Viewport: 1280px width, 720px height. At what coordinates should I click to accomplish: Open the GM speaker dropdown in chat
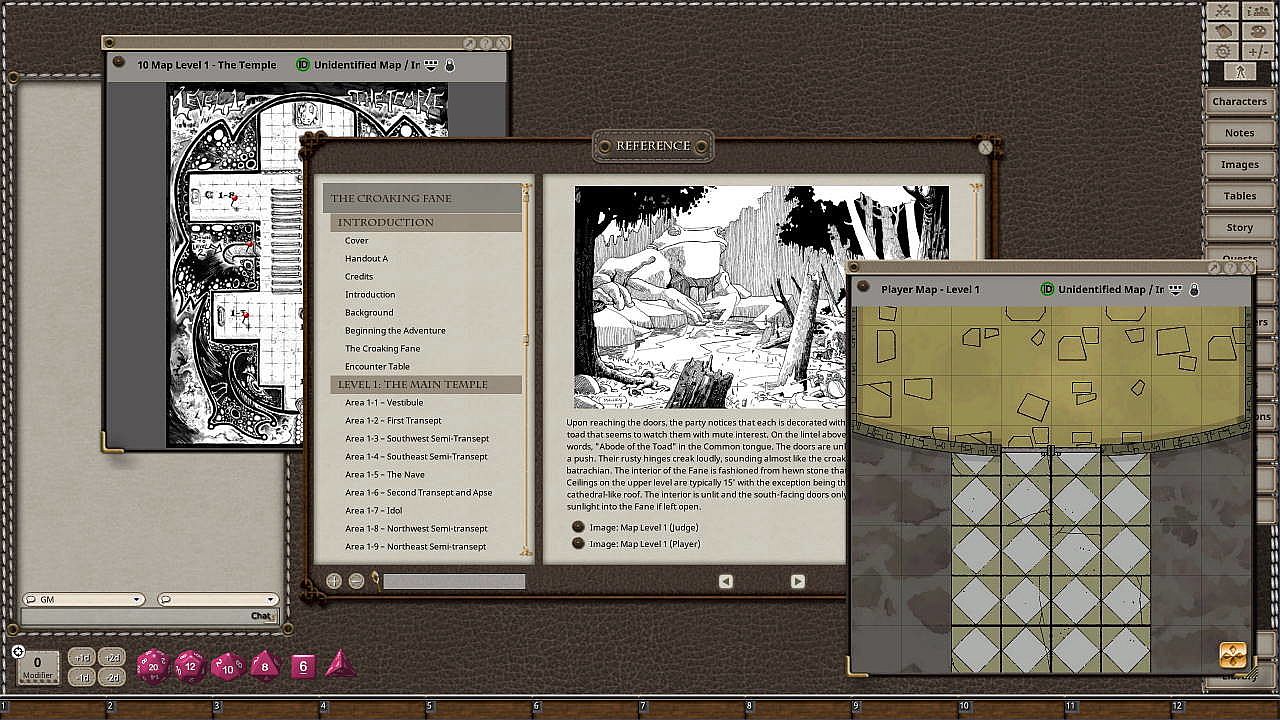(x=83, y=600)
